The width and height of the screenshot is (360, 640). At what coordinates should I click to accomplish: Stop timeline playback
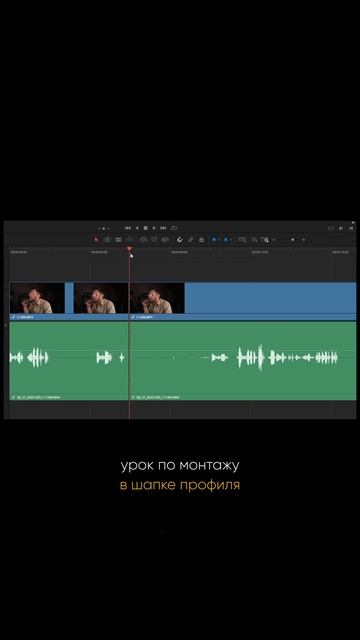pos(145,228)
